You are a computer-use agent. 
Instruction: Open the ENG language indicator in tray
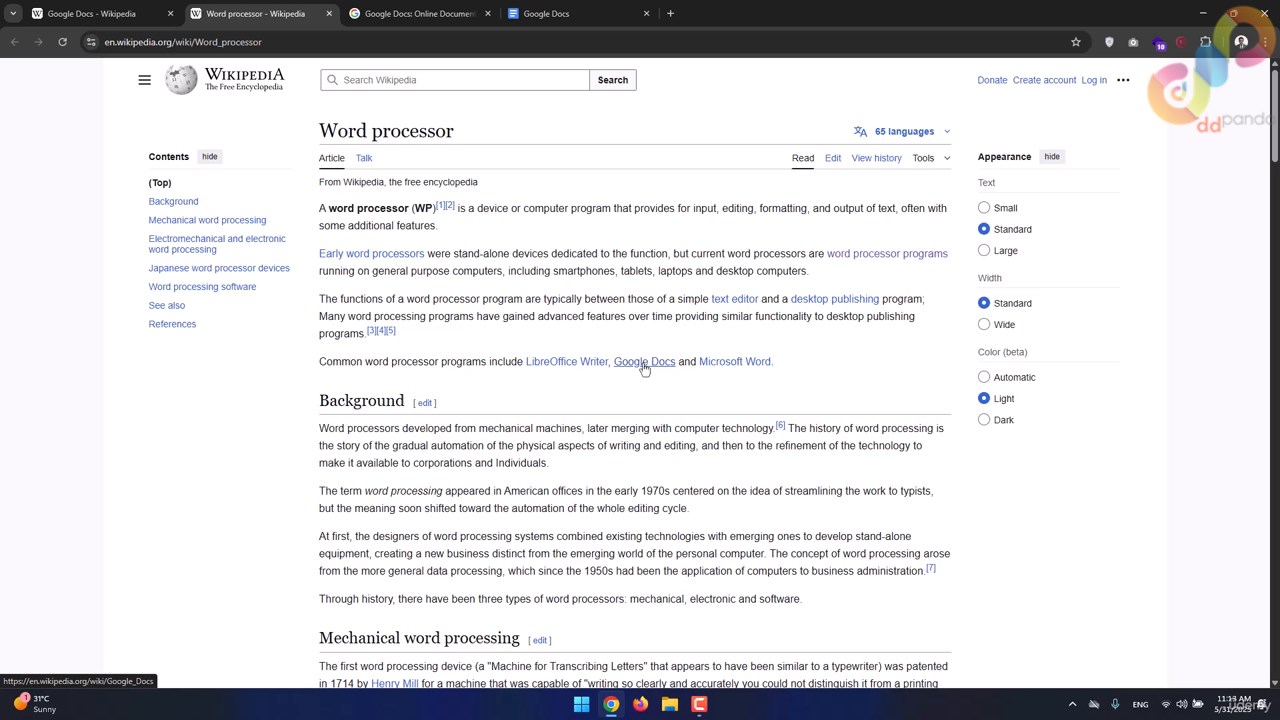pyautogui.click(x=1140, y=704)
